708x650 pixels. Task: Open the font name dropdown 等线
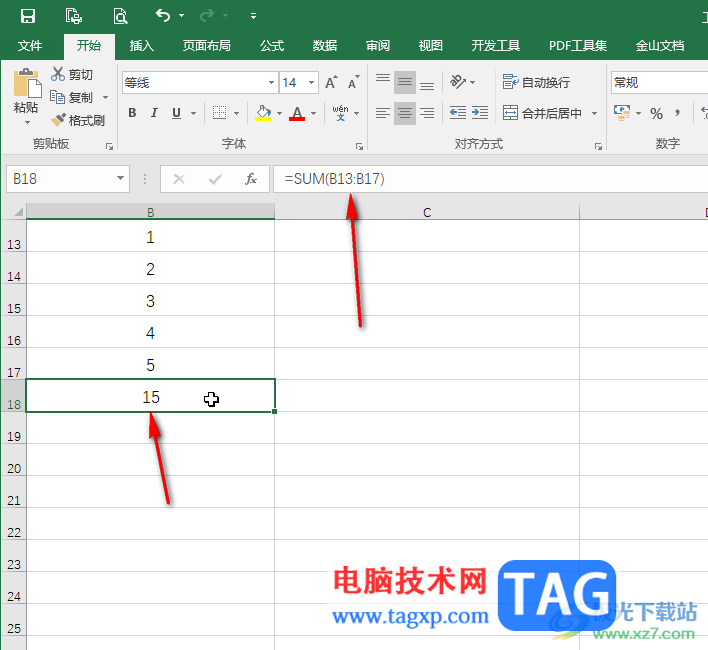(271, 83)
